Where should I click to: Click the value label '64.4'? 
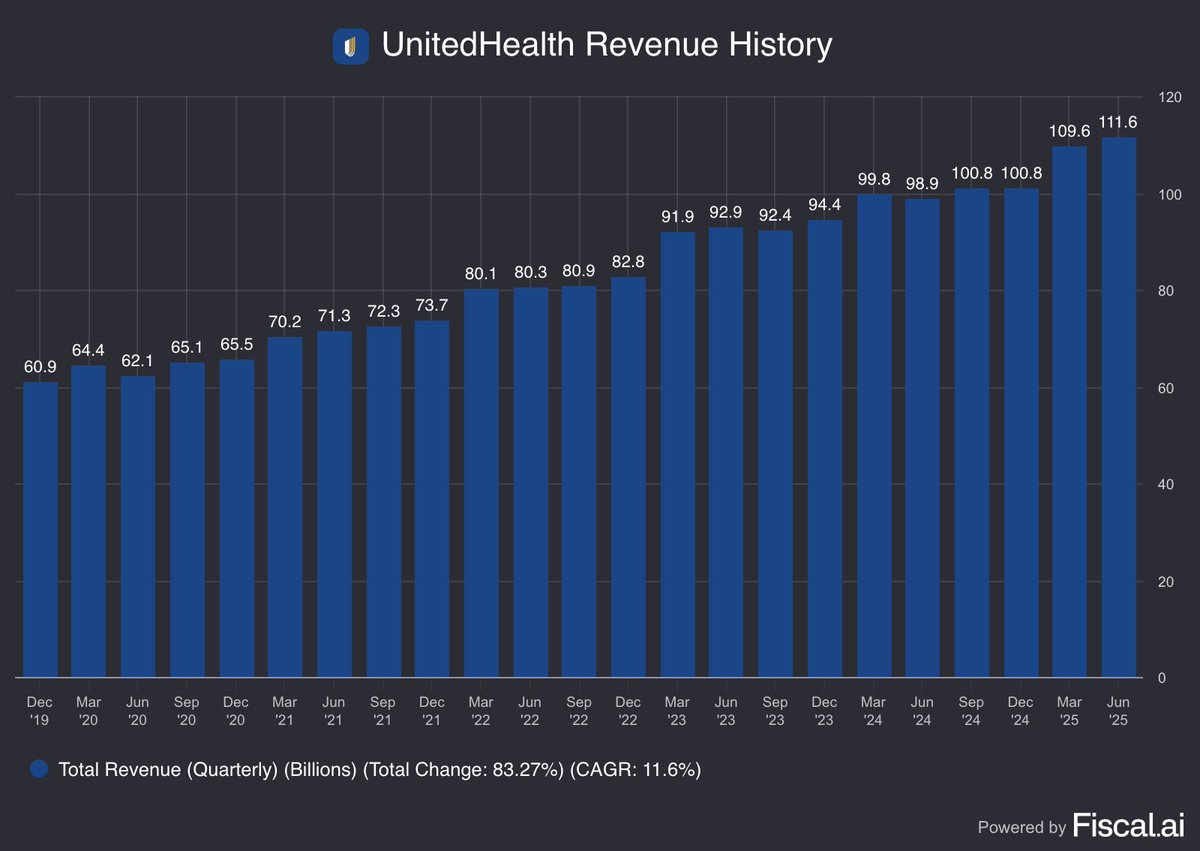[89, 350]
